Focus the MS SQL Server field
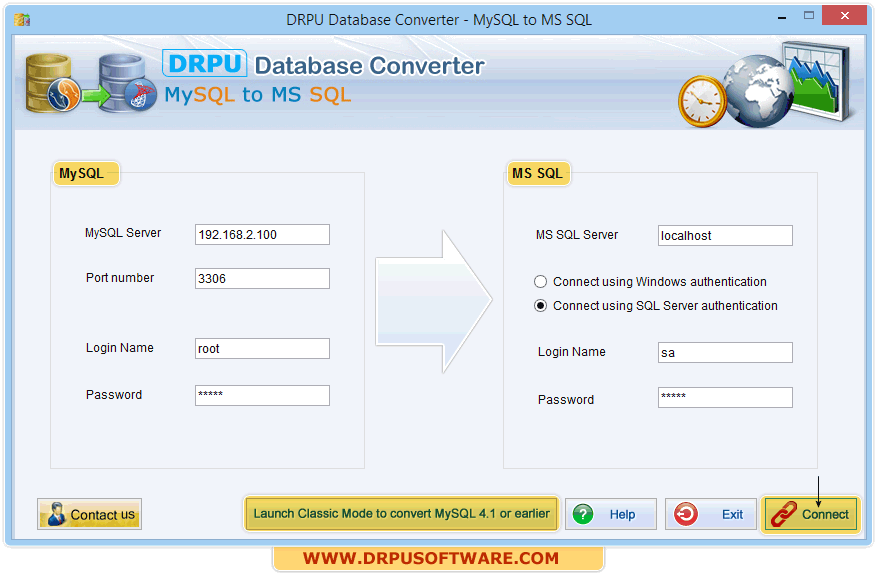877x574 pixels. point(725,236)
